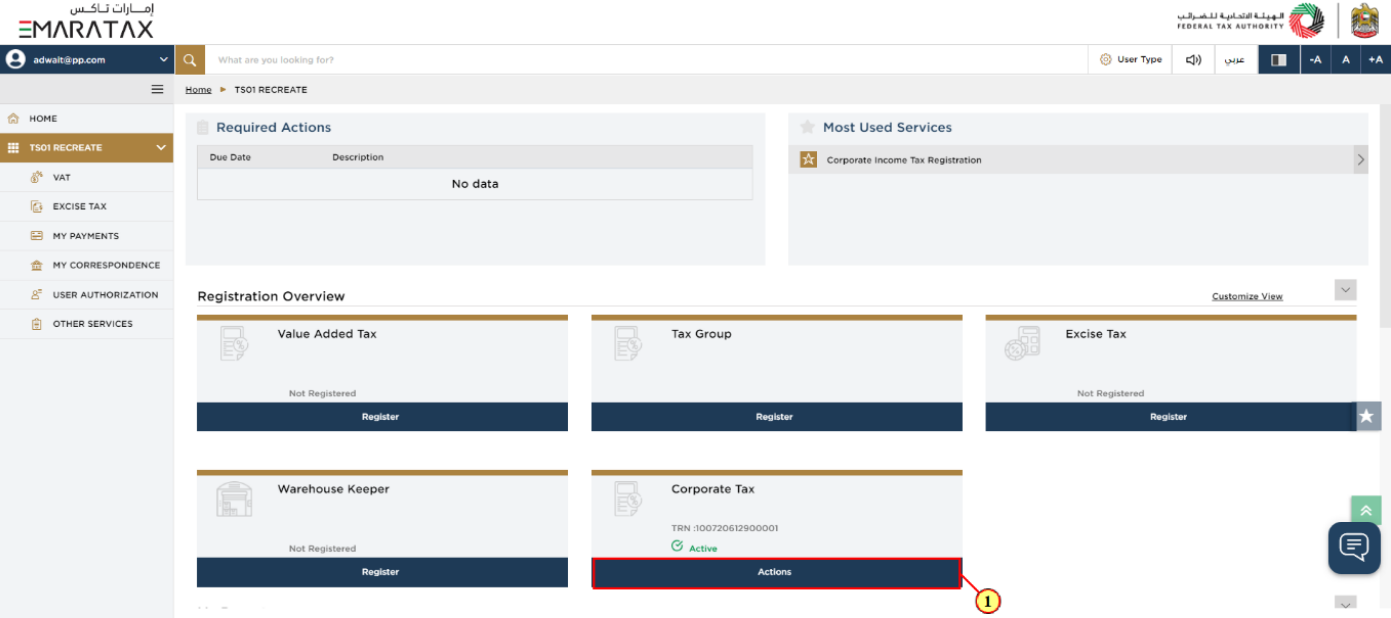1391x618 pixels.
Task: Click the star icon beside Corporate Income Tax Registration
Action: pos(808,159)
